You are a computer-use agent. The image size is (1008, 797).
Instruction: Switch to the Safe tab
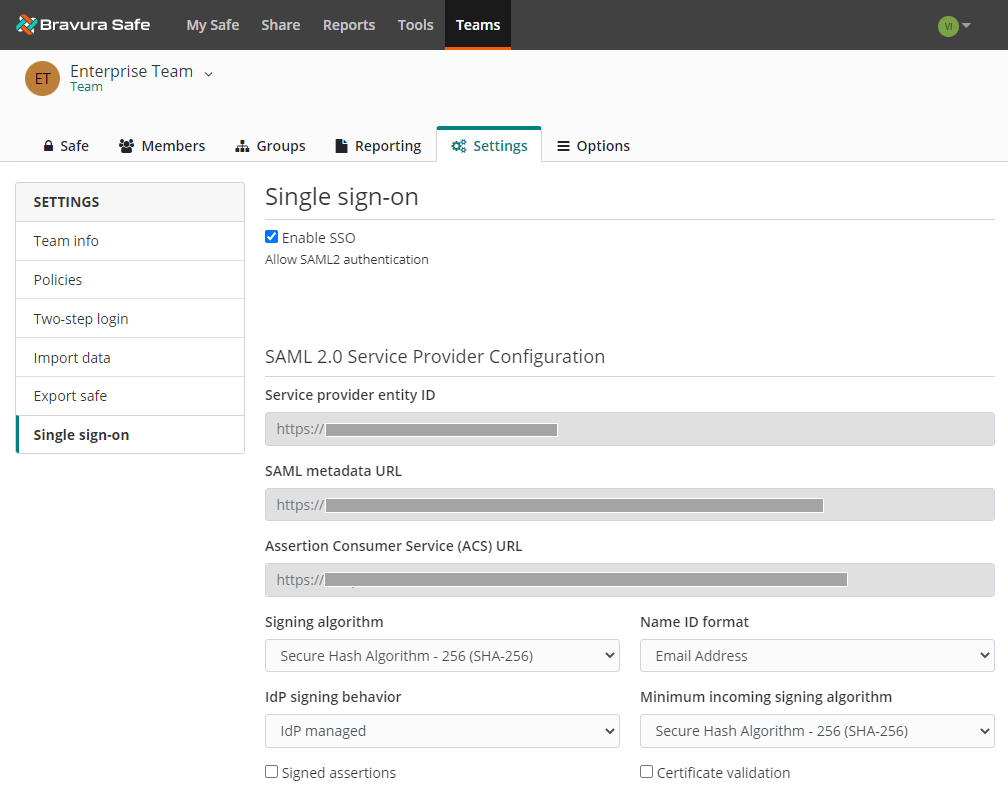(x=66, y=146)
